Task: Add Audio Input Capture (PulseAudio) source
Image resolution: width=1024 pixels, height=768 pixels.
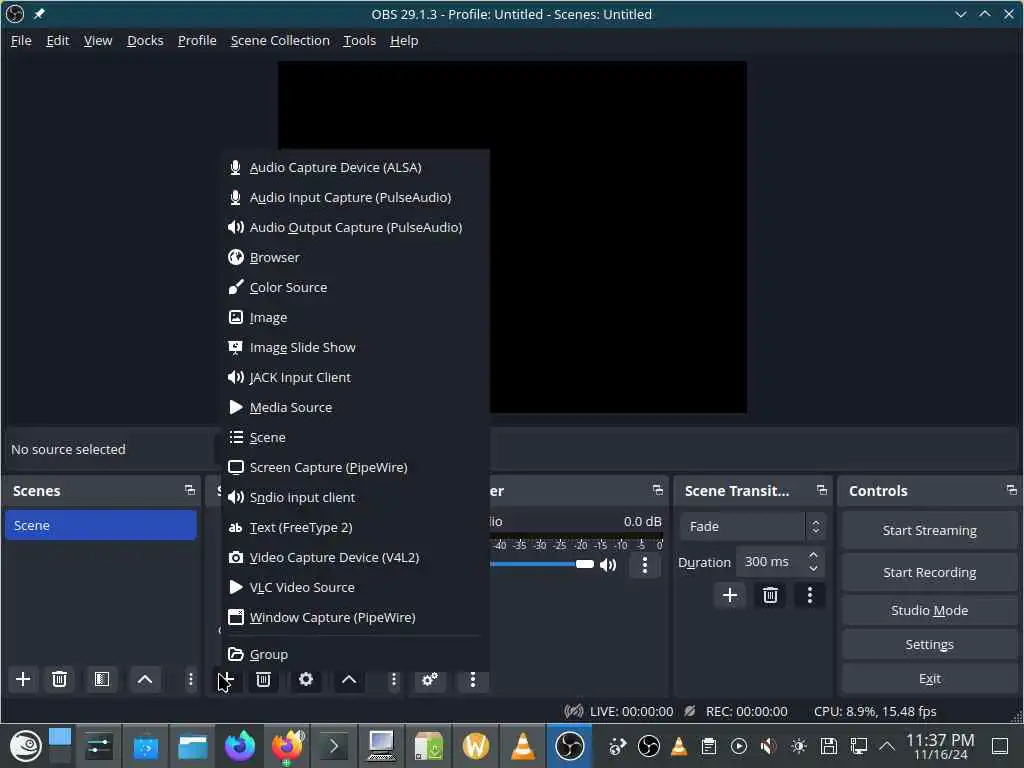Action: 355,198
